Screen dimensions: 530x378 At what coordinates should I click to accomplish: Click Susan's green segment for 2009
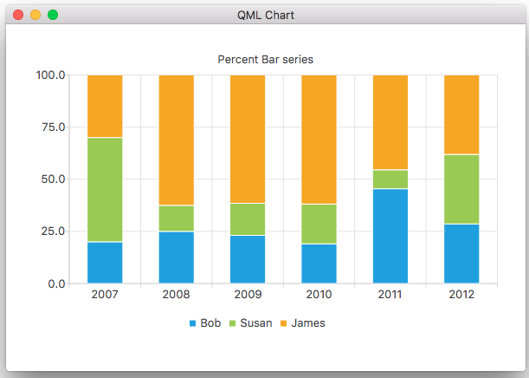(x=248, y=219)
